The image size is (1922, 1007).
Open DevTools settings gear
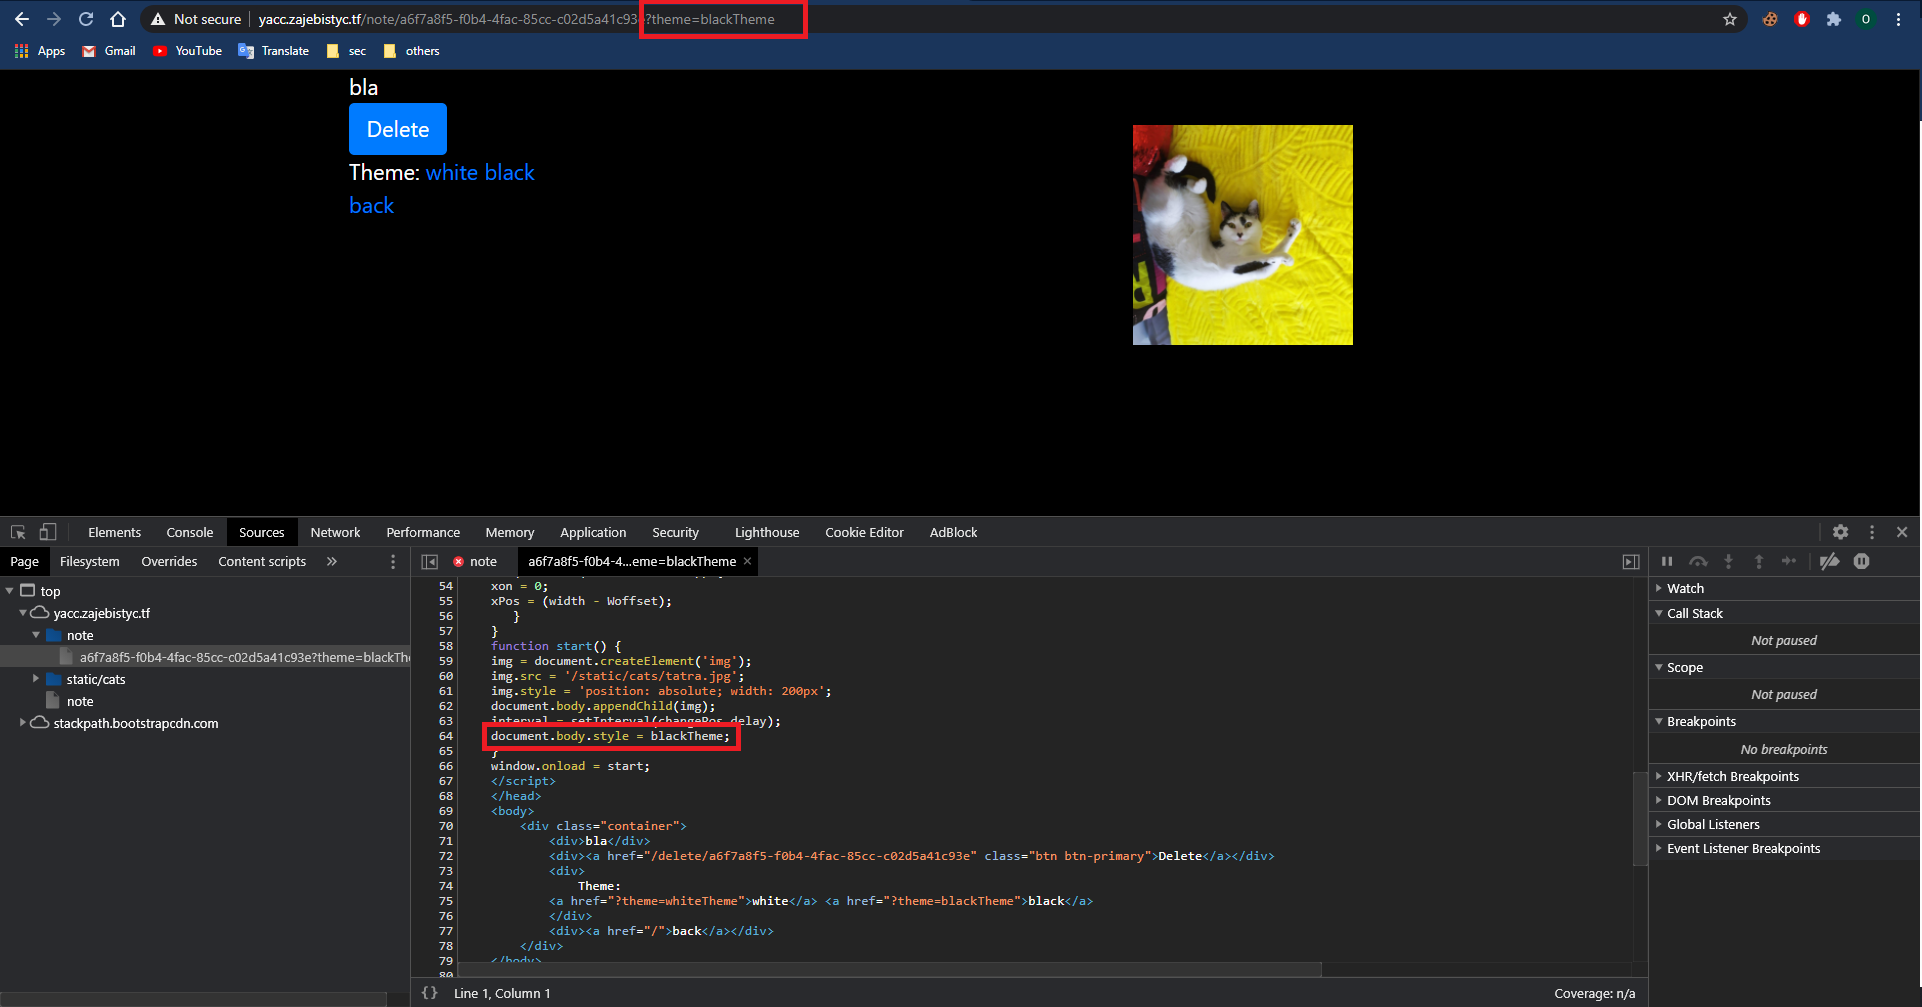[x=1840, y=532]
